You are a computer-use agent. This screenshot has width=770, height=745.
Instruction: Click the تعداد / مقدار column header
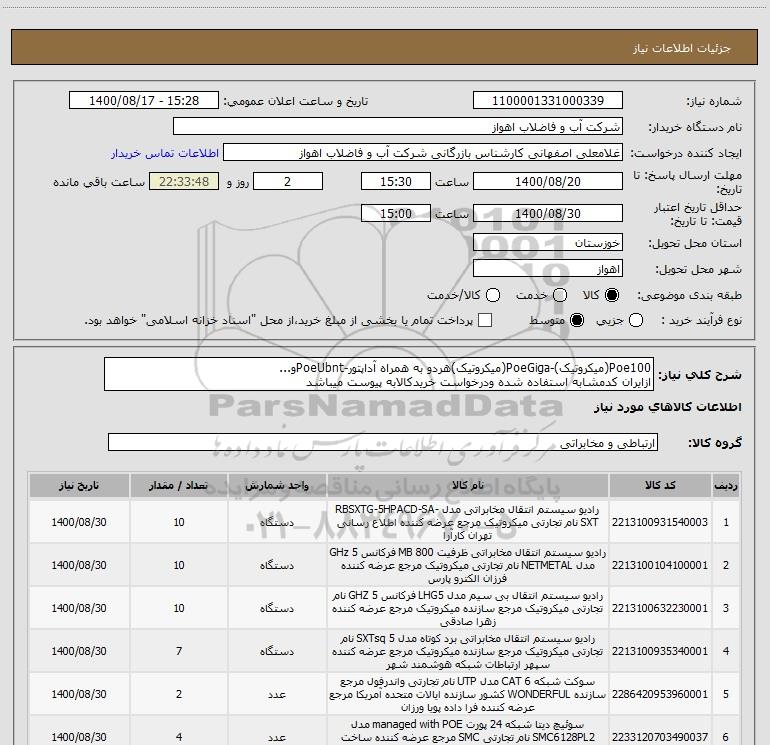[179, 485]
